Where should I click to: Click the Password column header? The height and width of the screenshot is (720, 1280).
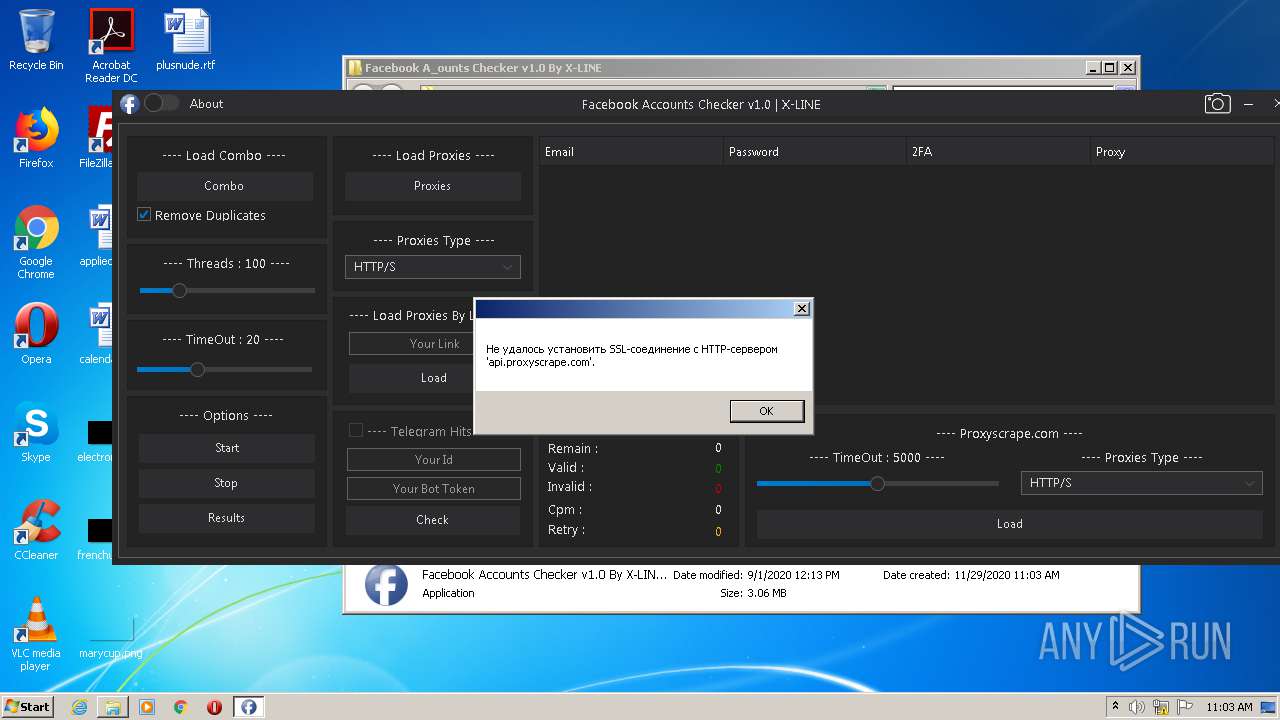tap(815, 152)
